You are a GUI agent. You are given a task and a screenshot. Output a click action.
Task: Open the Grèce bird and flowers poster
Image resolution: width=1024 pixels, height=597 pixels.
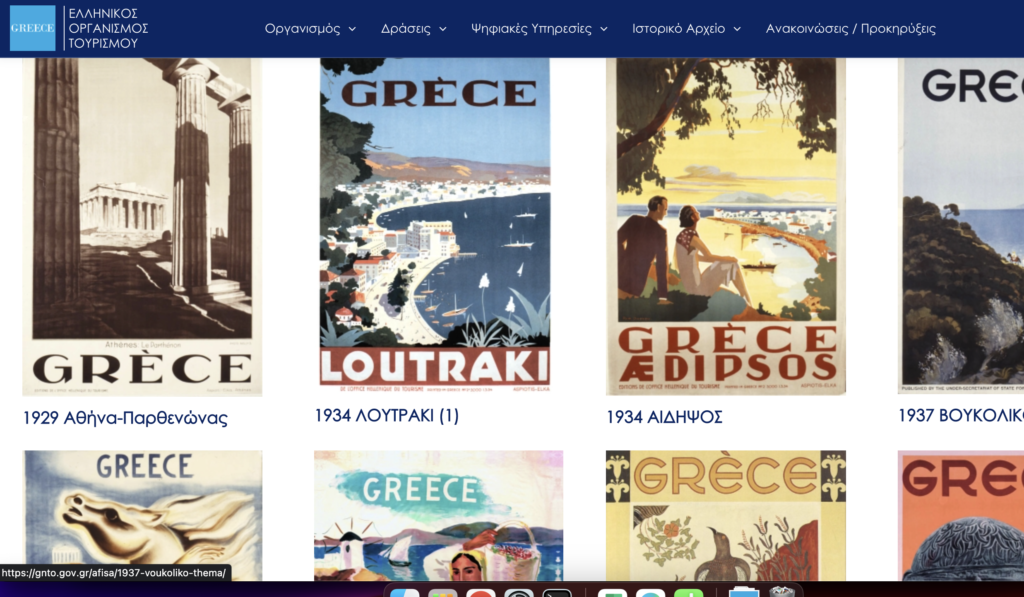pos(725,514)
